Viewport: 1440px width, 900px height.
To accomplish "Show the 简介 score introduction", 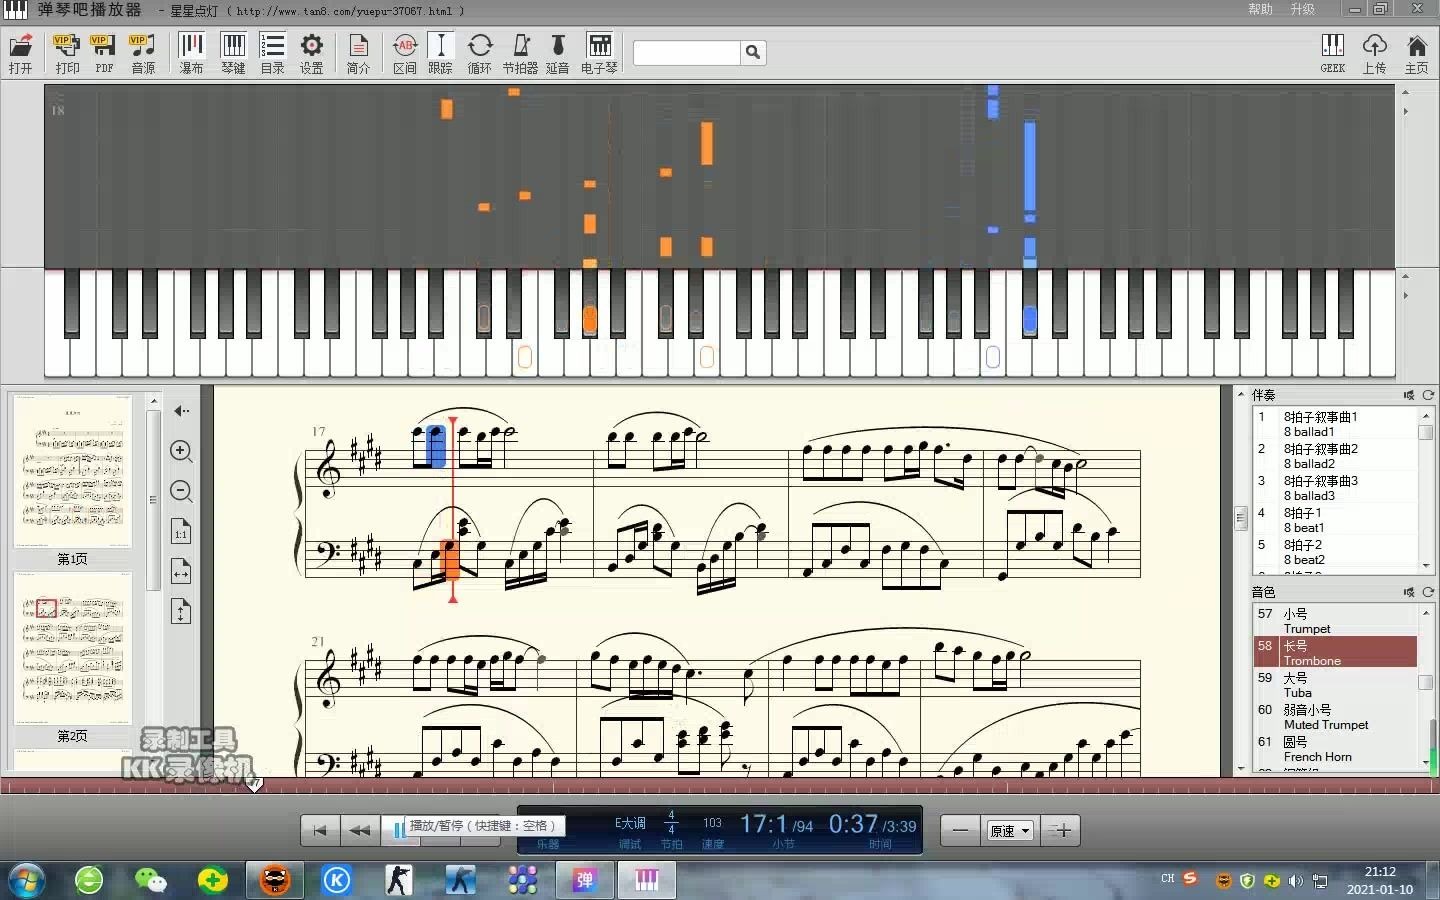I will click(x=358, y=53).
